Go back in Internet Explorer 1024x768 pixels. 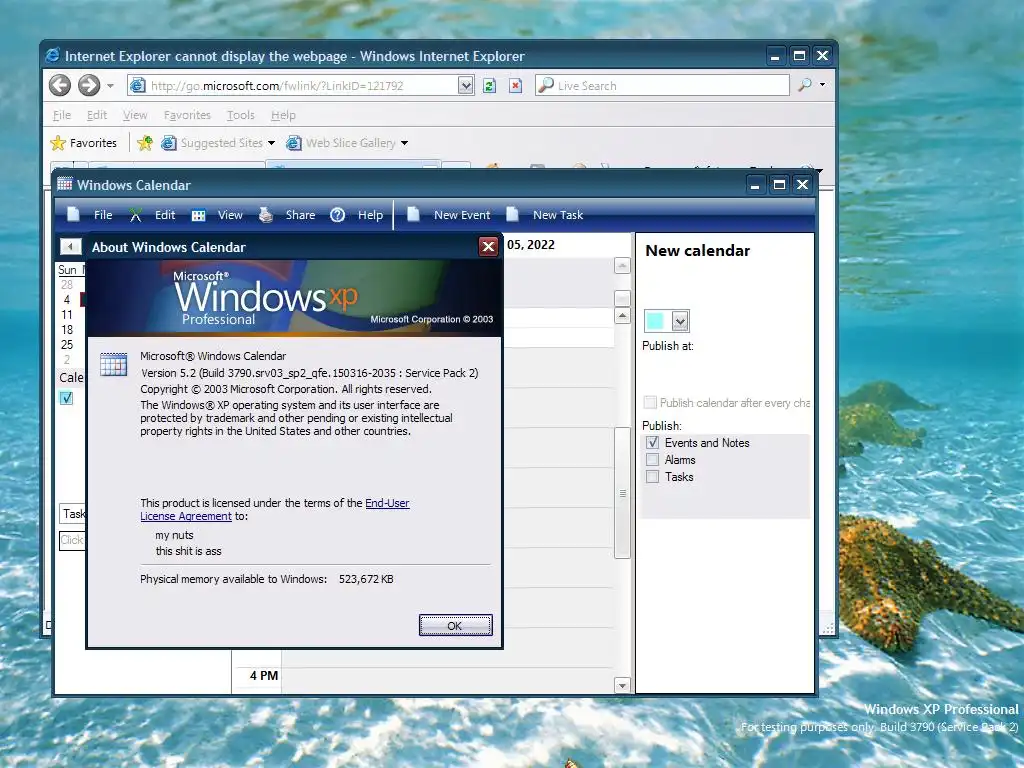pos(59,85)
